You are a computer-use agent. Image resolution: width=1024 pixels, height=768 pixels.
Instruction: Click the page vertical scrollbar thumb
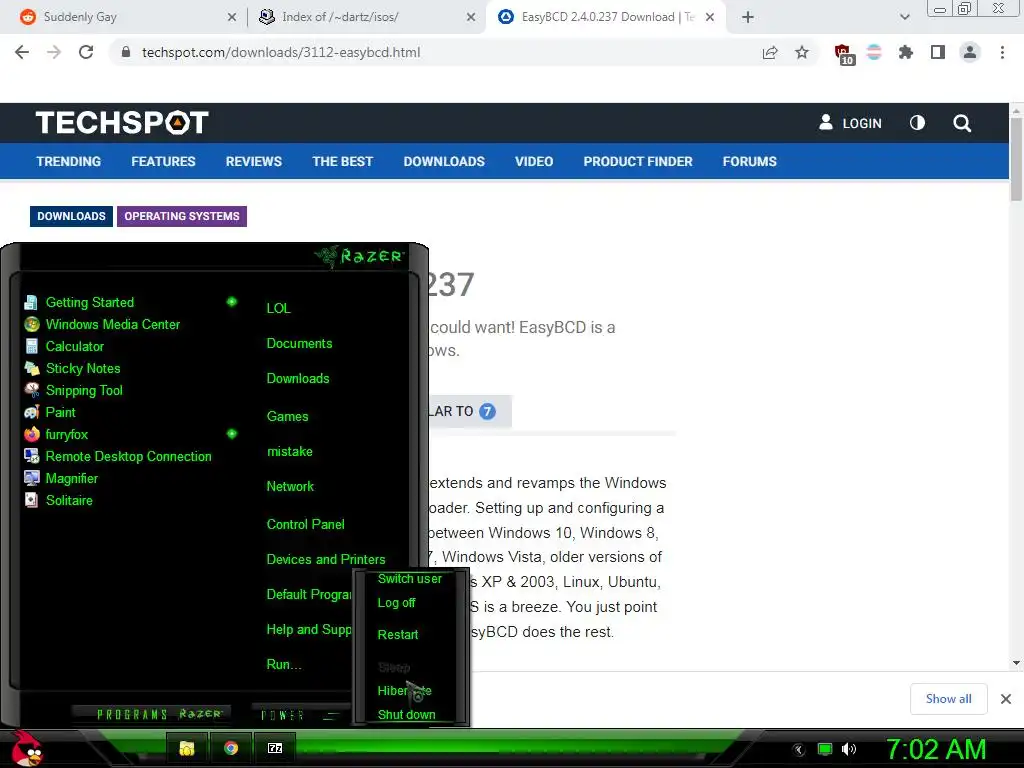(1016, 159)
